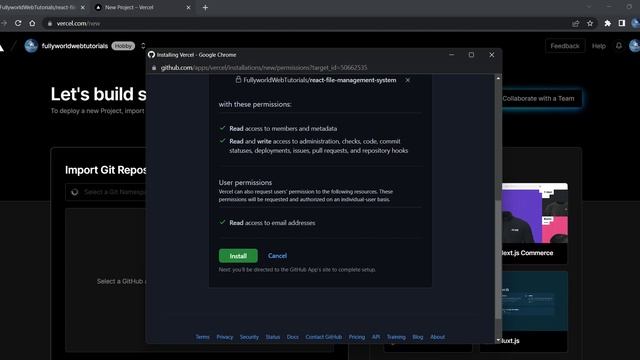This screenshot has width=640, height=360.
Task: Close the New Project - Vercel tab
Action: pyautogui.click(x=188, y=7)
